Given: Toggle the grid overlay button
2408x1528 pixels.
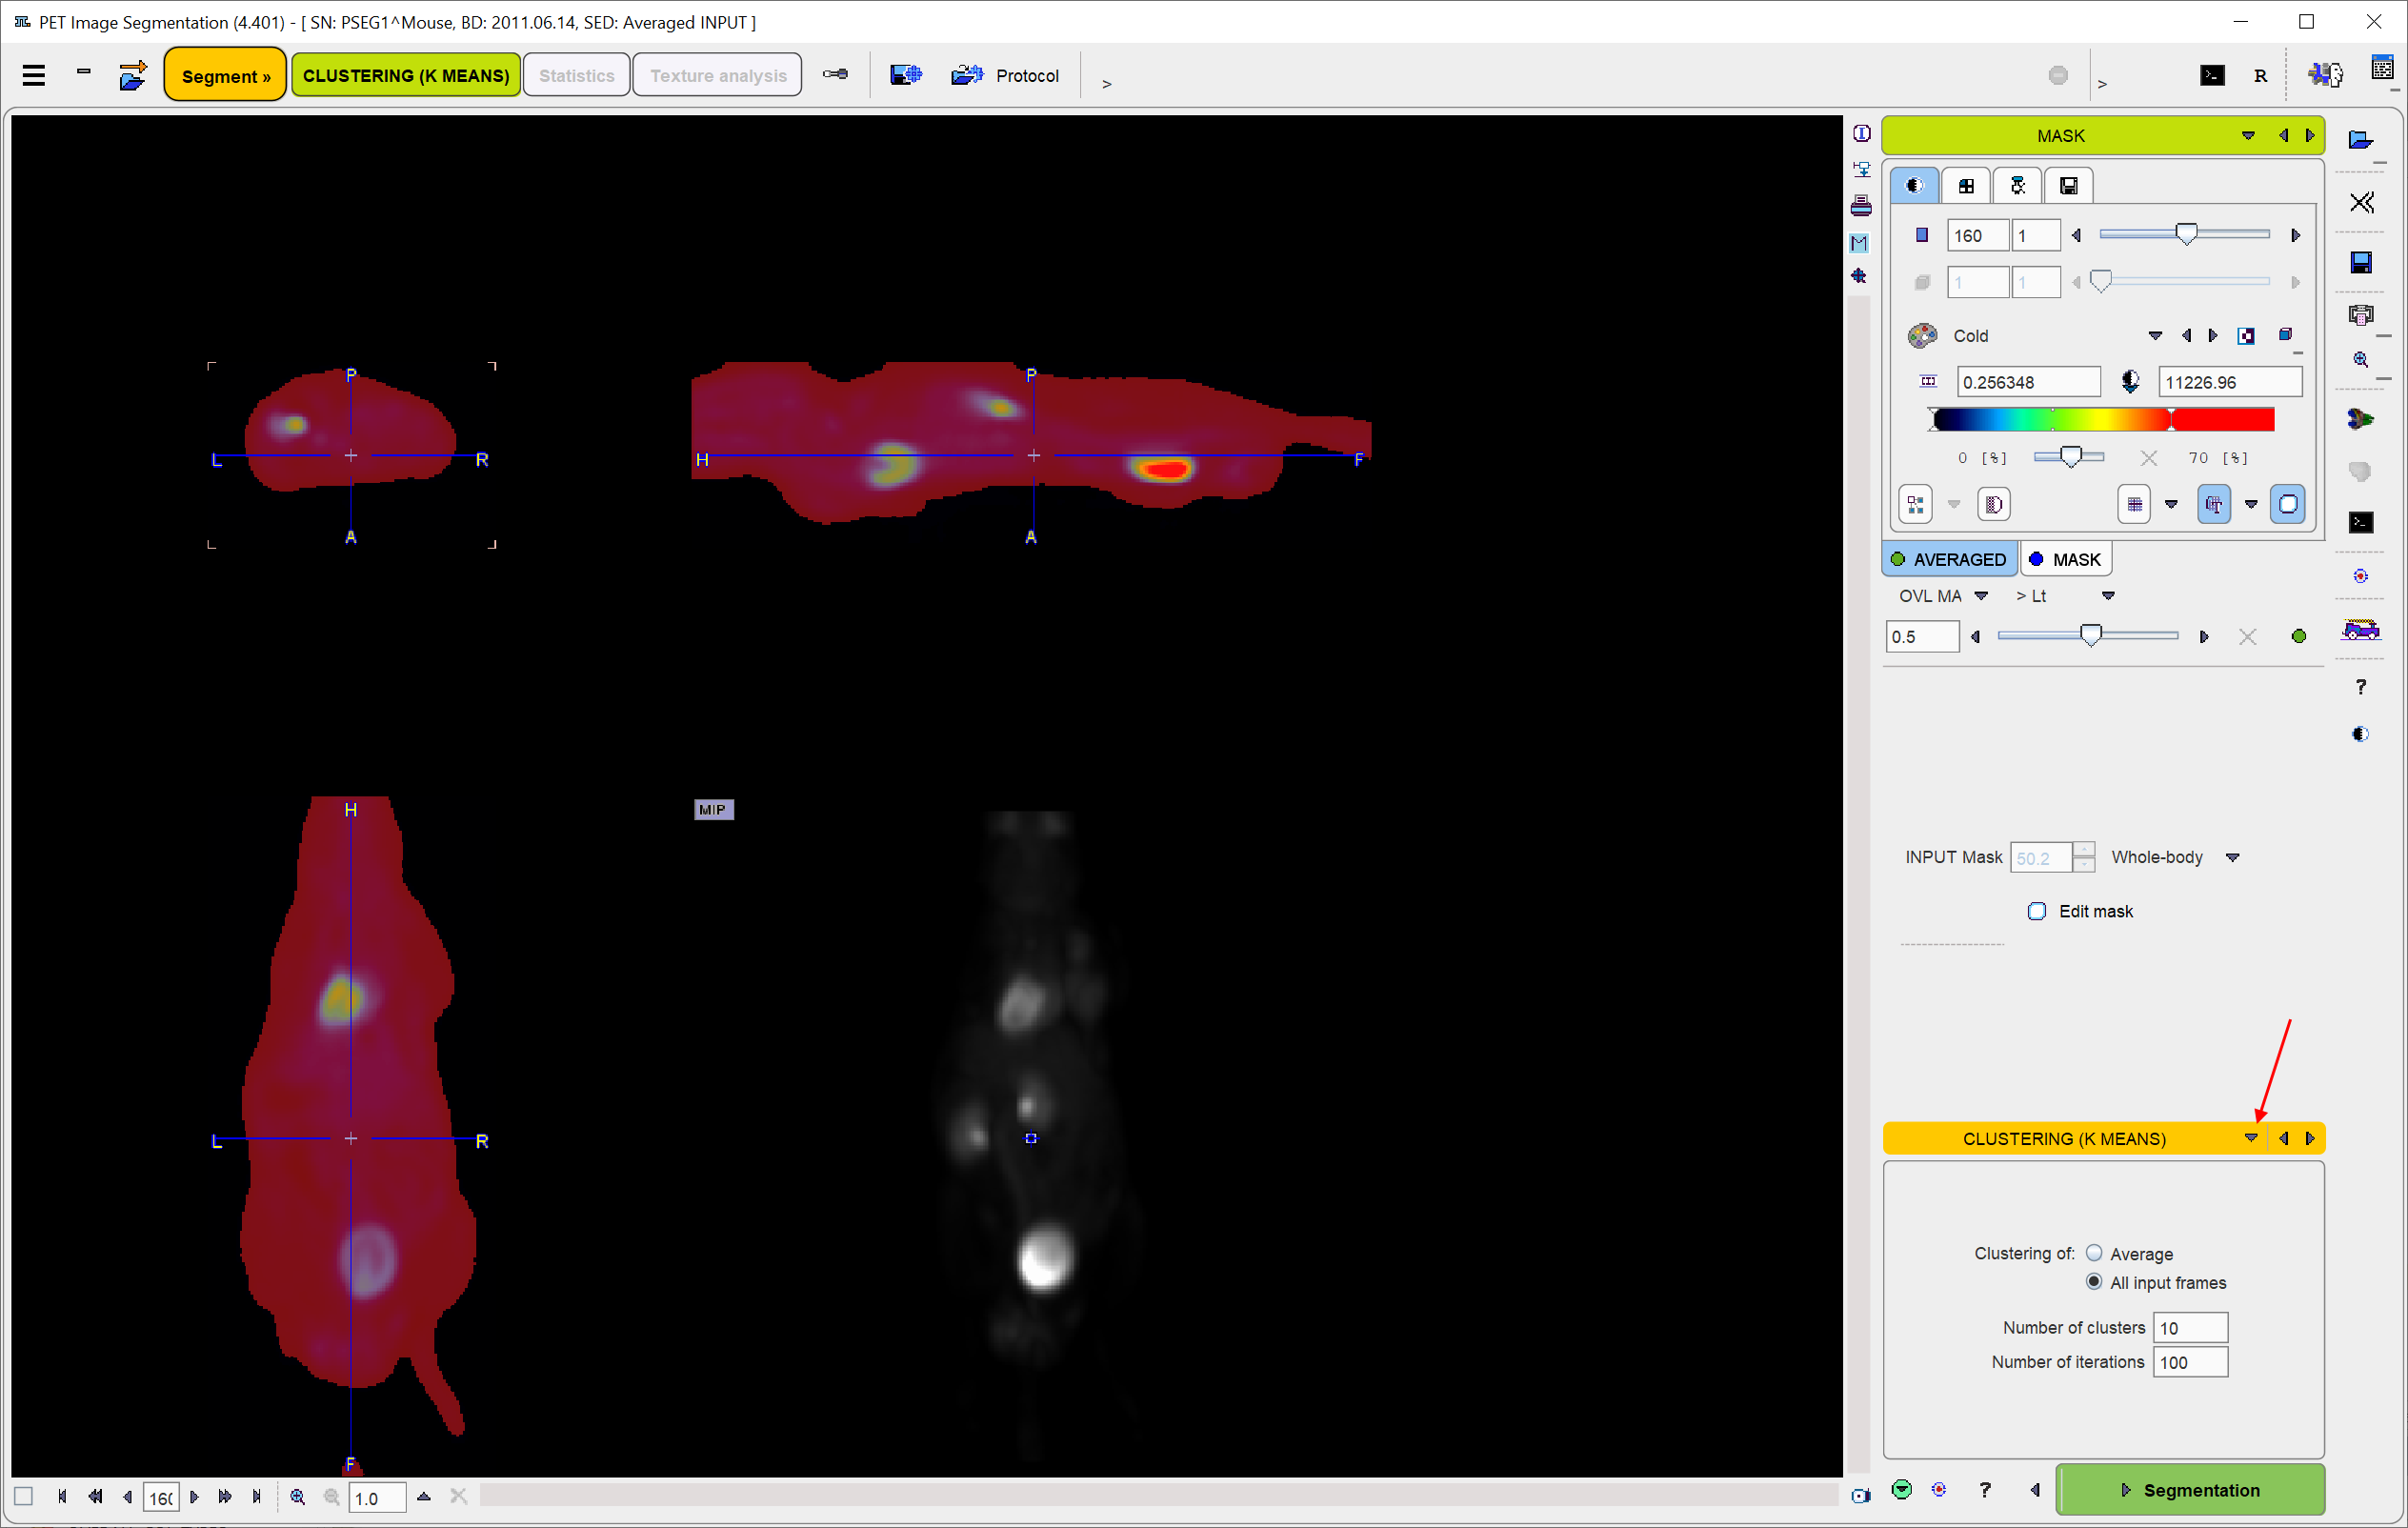Looking at the screenshot, I should coord(2134,504).
